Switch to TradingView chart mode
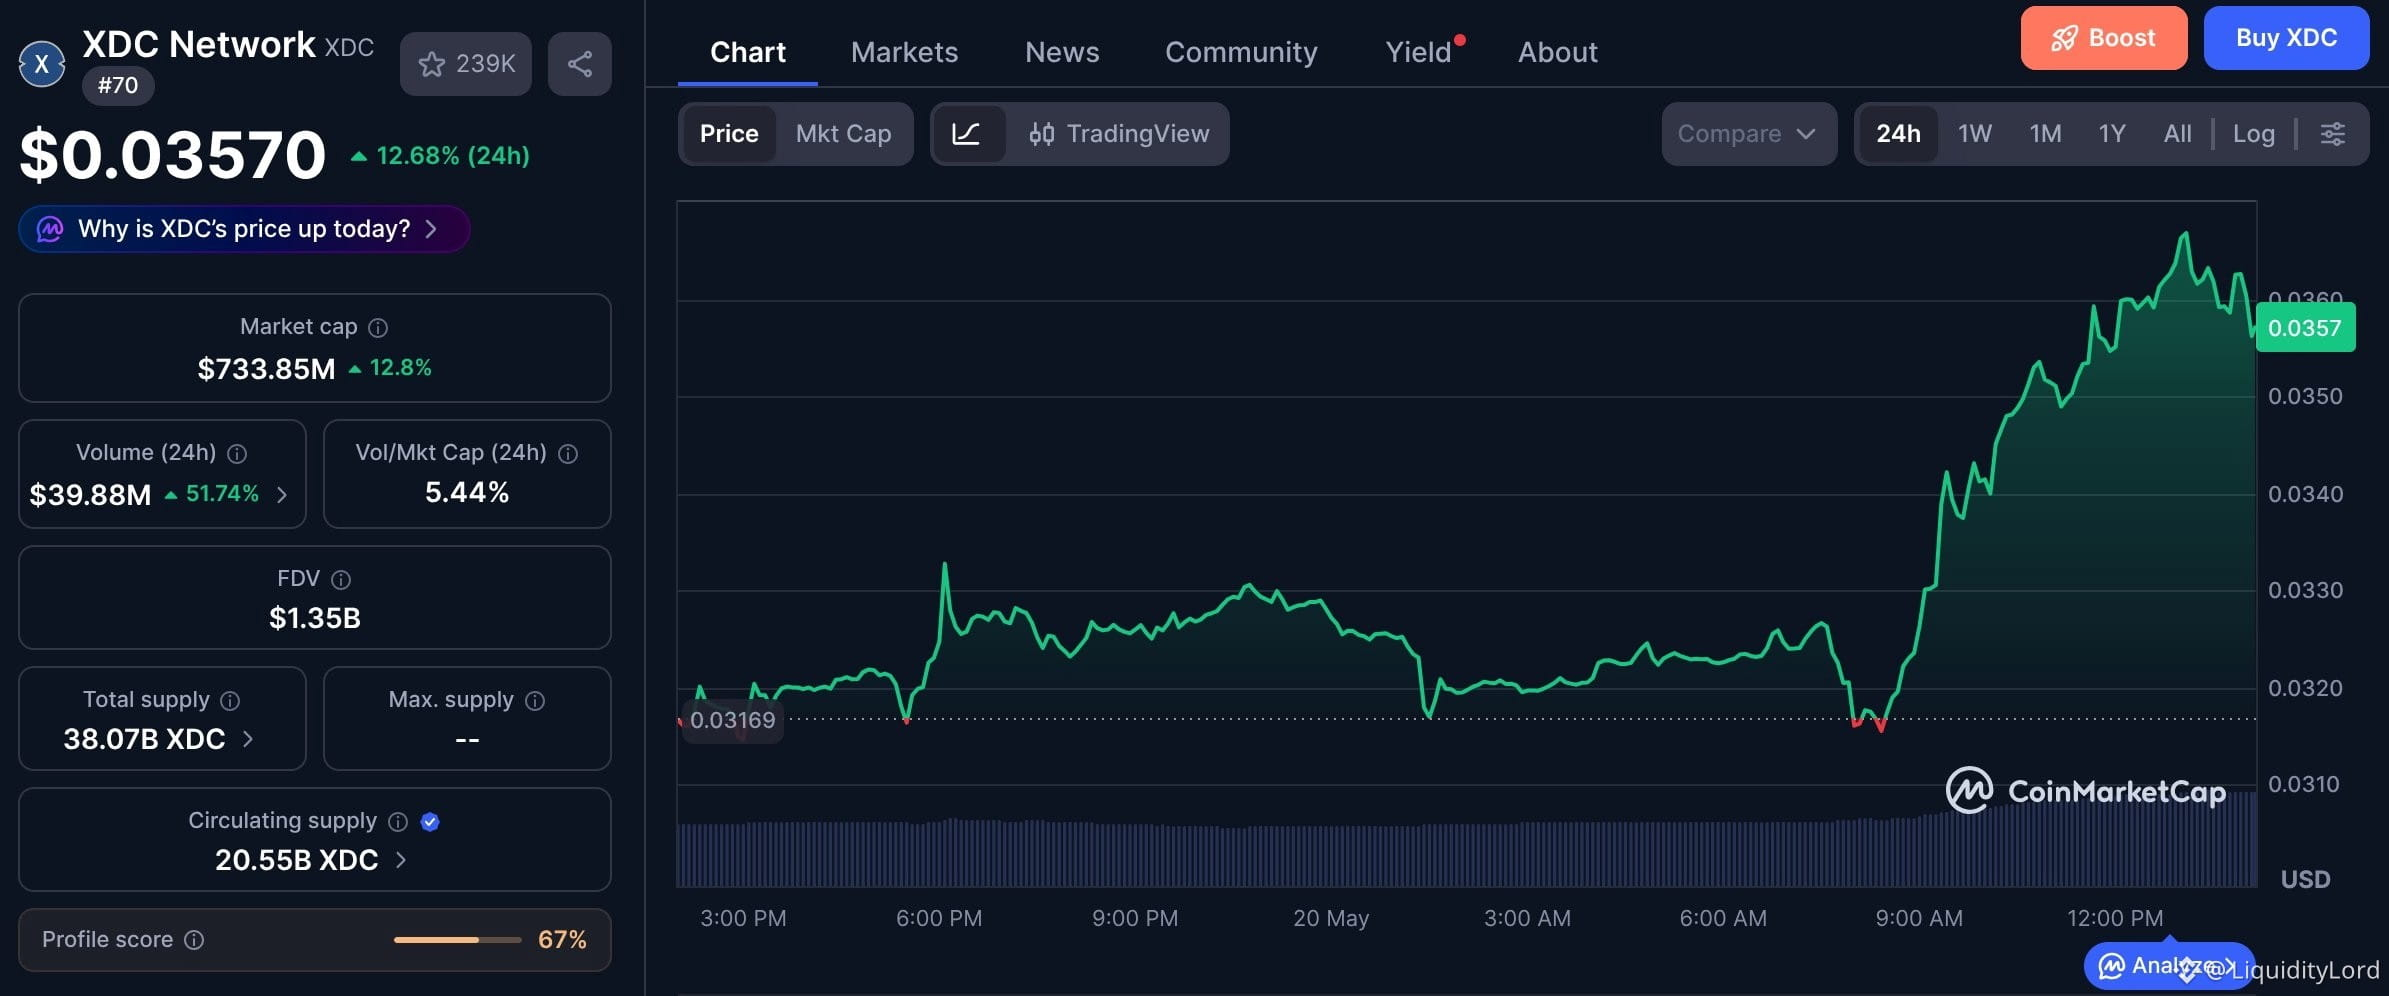Screen dimensions: 2389x996 (x=1119, y=134)
